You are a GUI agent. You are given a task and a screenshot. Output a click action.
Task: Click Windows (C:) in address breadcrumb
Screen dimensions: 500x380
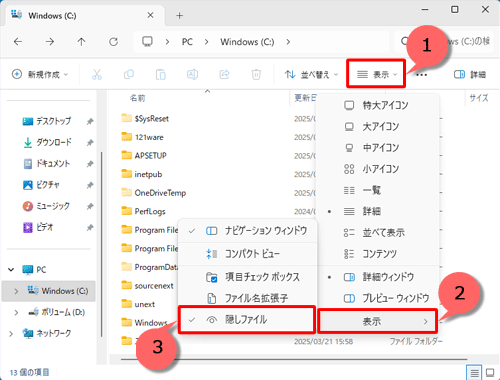[x=247, y=42]
